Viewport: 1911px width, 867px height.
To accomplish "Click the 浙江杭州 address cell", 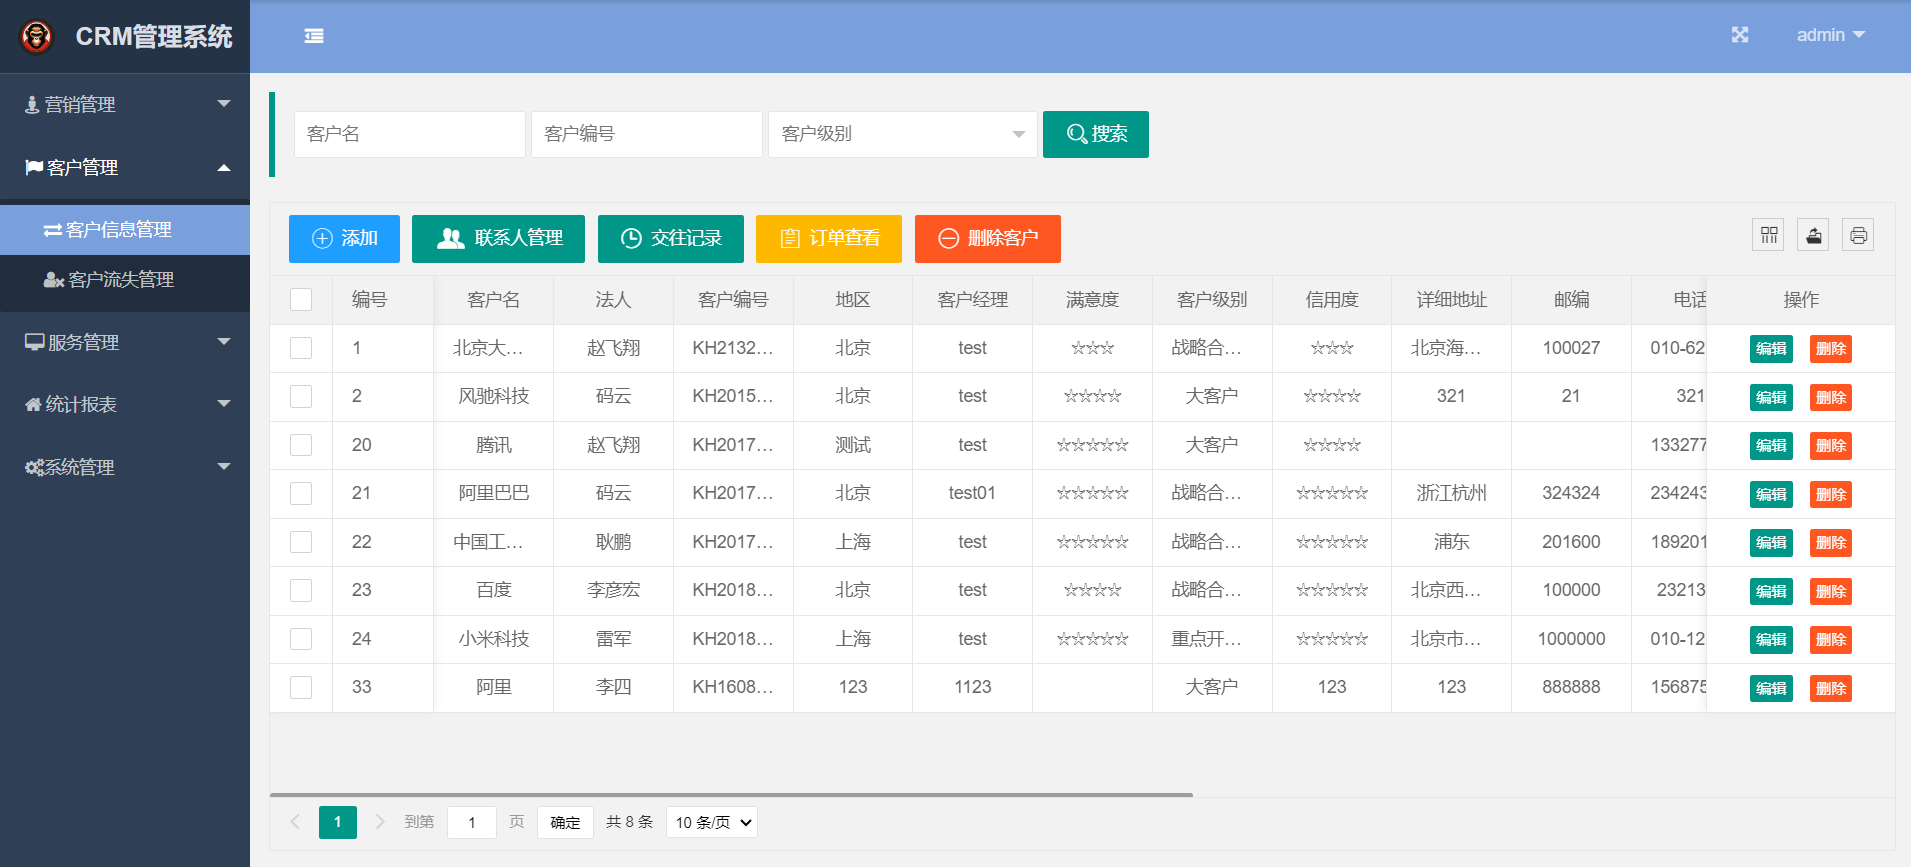I will pos(1452,493).
